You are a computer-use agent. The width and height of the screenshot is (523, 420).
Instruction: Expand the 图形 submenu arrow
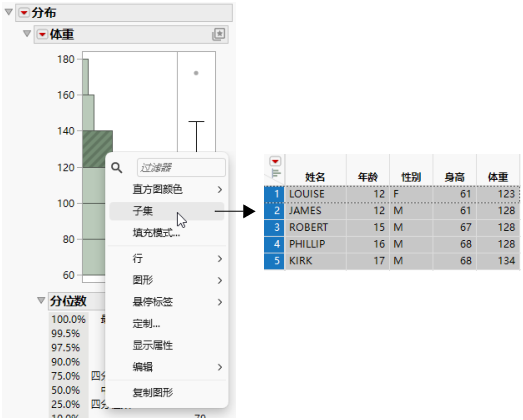pos(219,280)
